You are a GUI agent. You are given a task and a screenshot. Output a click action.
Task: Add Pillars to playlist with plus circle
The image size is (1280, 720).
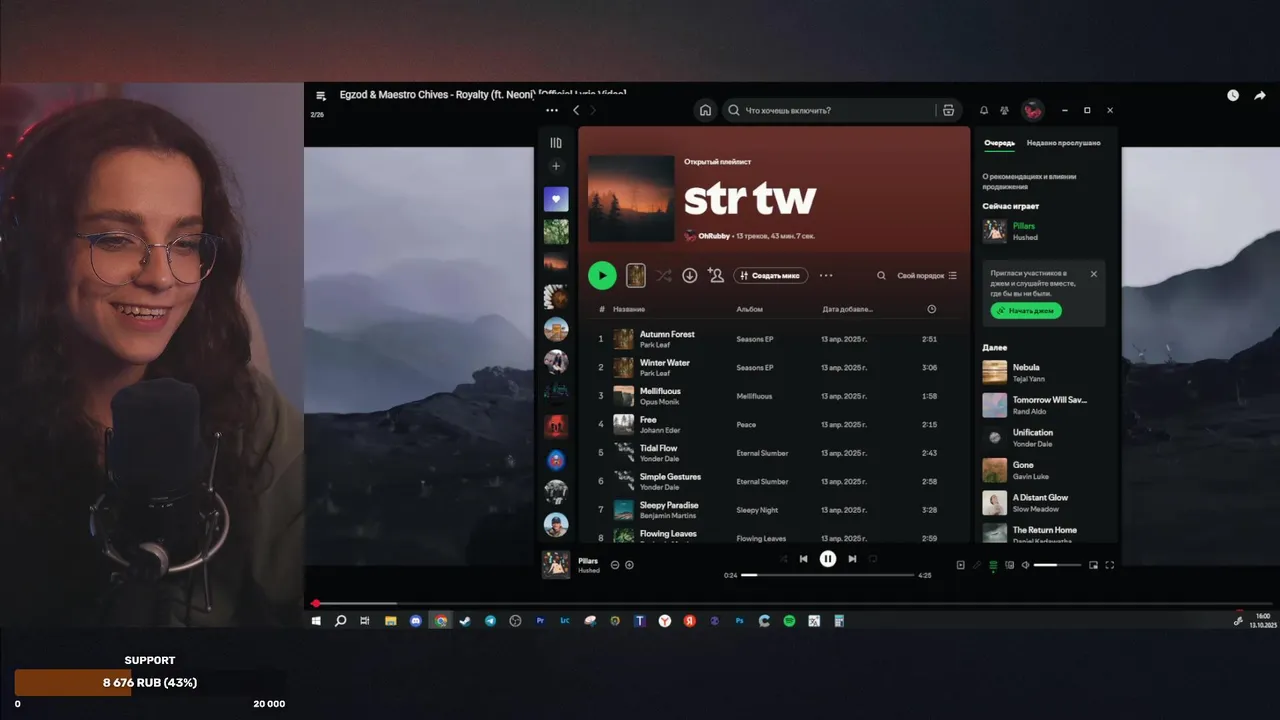coord(629,565)
